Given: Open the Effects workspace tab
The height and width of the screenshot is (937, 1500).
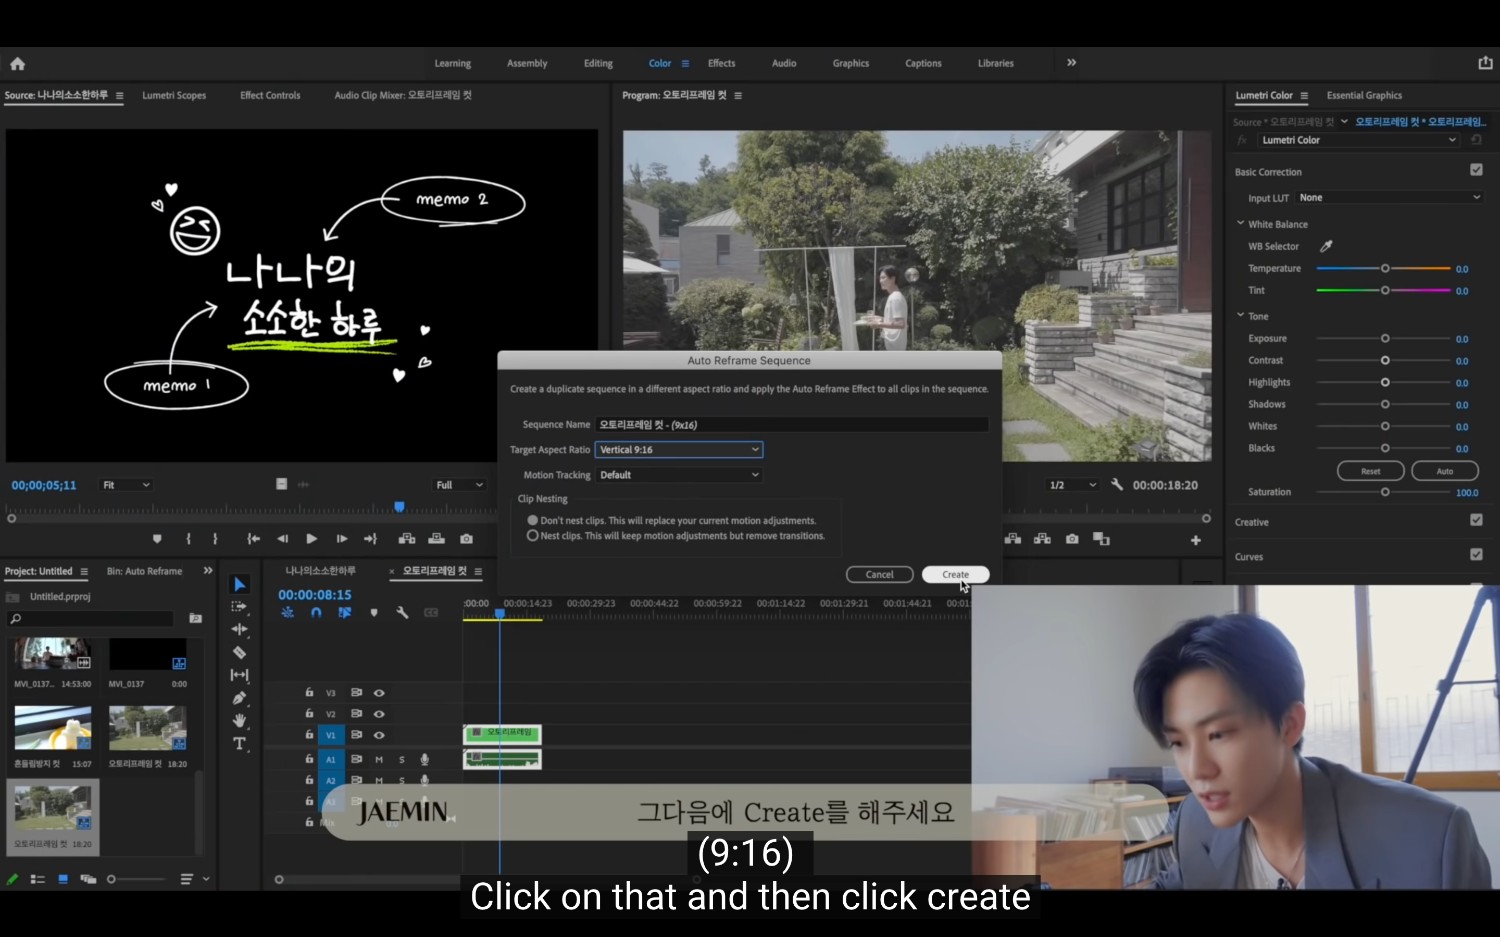Looking at the screenshot, I should [721, 63].
